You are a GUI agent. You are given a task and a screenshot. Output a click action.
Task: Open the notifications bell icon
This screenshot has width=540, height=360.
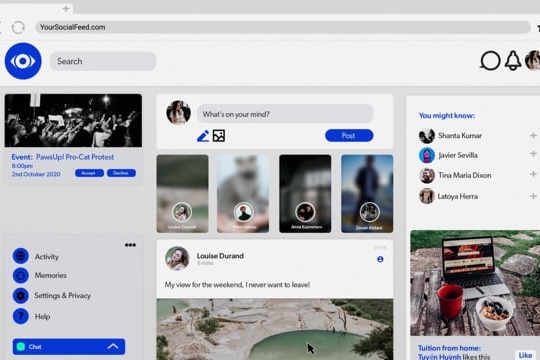513,61
